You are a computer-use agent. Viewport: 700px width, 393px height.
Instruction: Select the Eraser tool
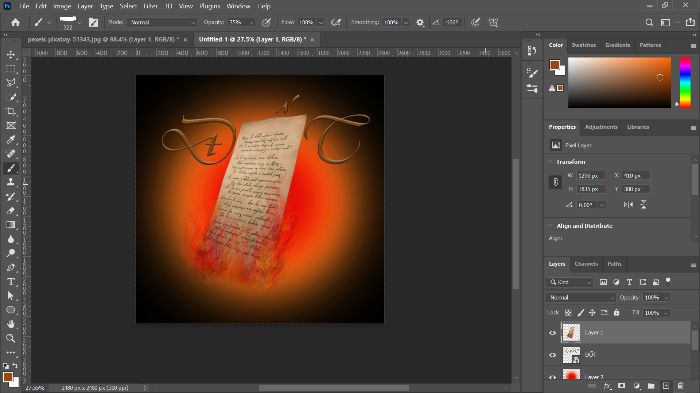tap(11, 211)
